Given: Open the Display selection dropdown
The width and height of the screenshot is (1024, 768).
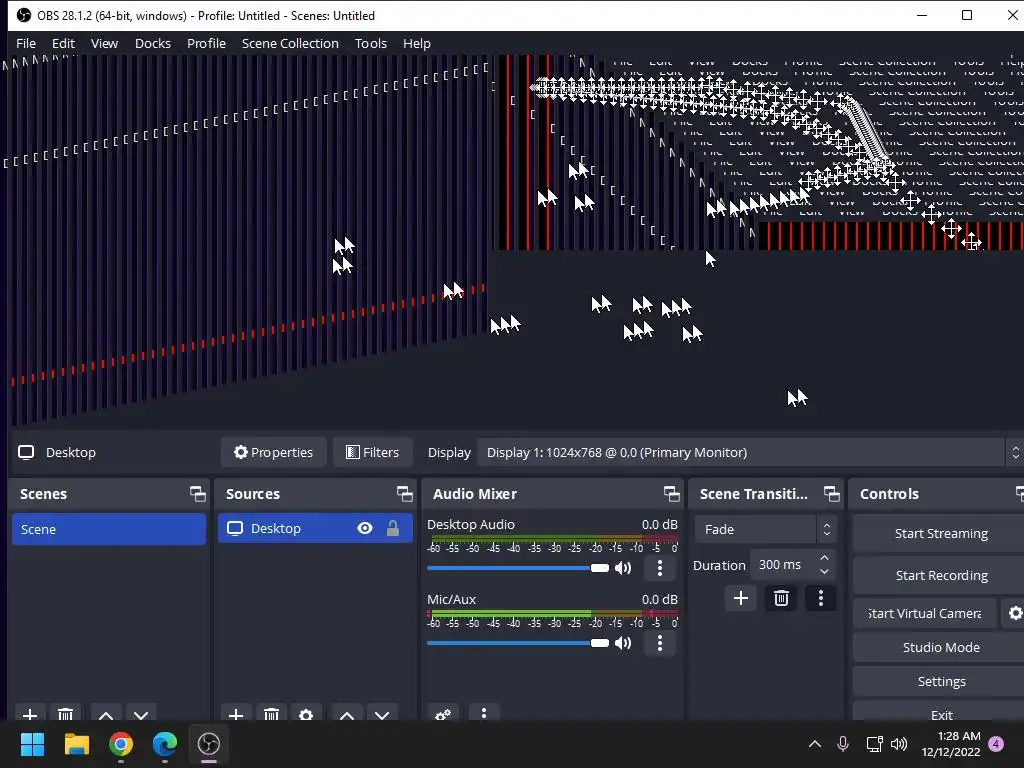Looking at the screenshot, I should pos(750,453).
